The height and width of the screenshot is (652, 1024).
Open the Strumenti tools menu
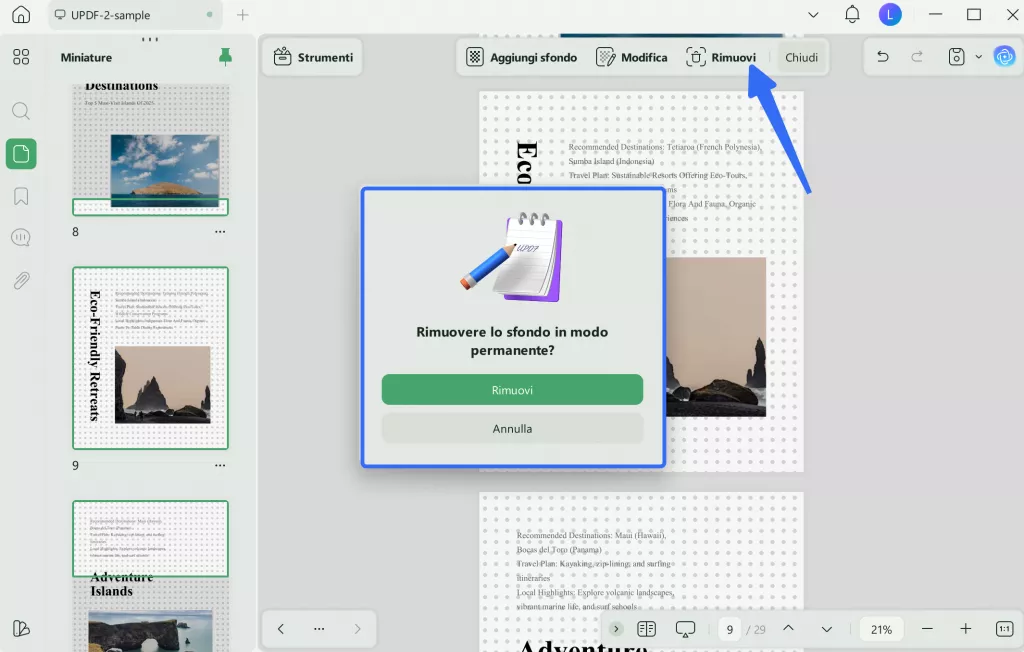tap(313, 57)
